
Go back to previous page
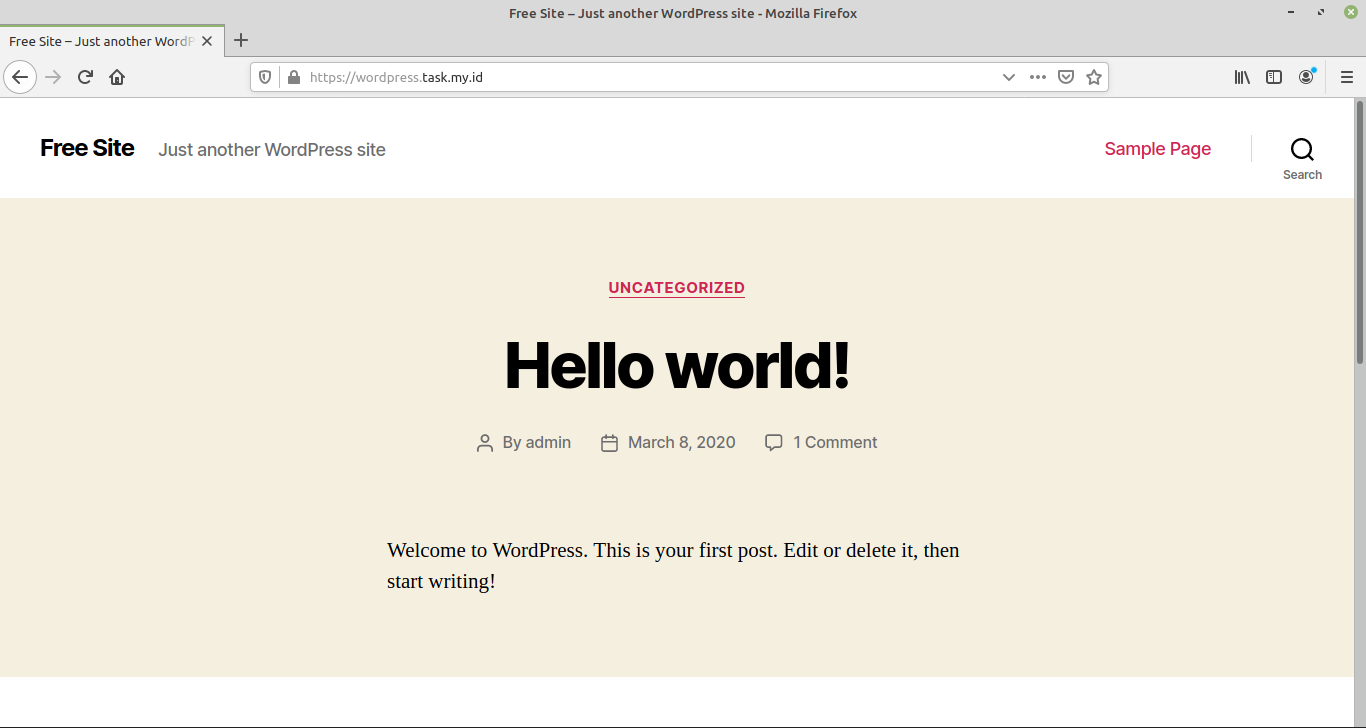tap(20, 77)
